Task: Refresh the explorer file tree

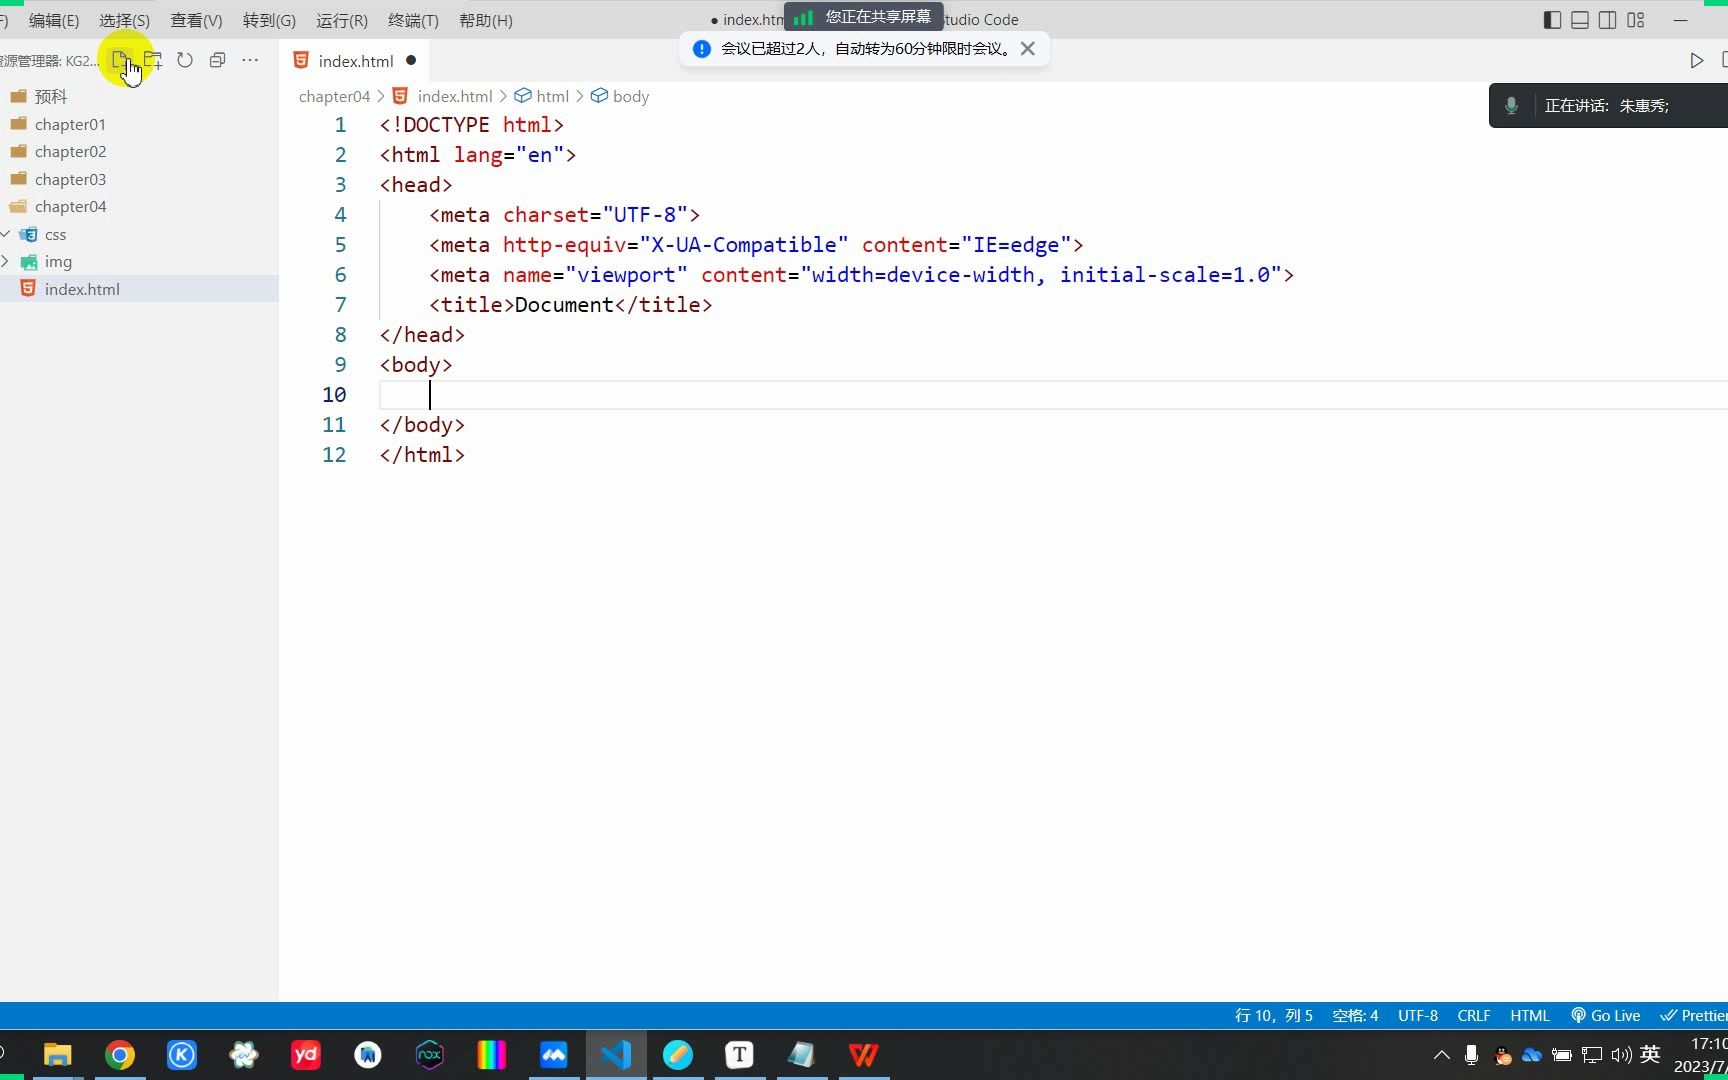Action: point(185,60)
